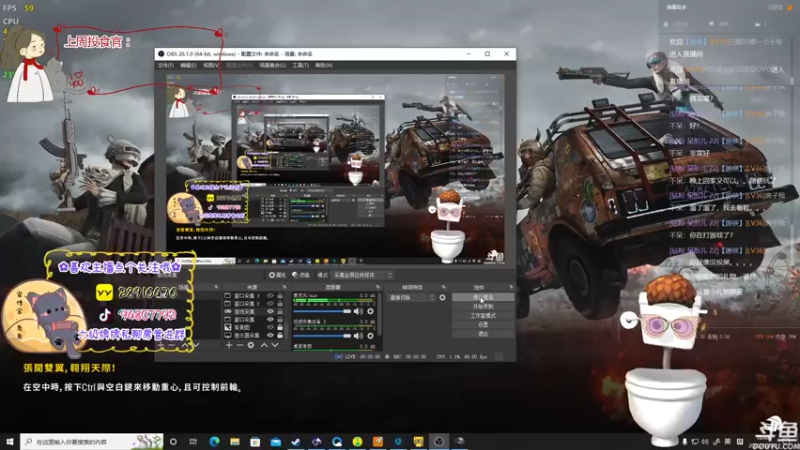
Task: Click 工作室模式 studio mode button
Action: click(x=483, y=315)
